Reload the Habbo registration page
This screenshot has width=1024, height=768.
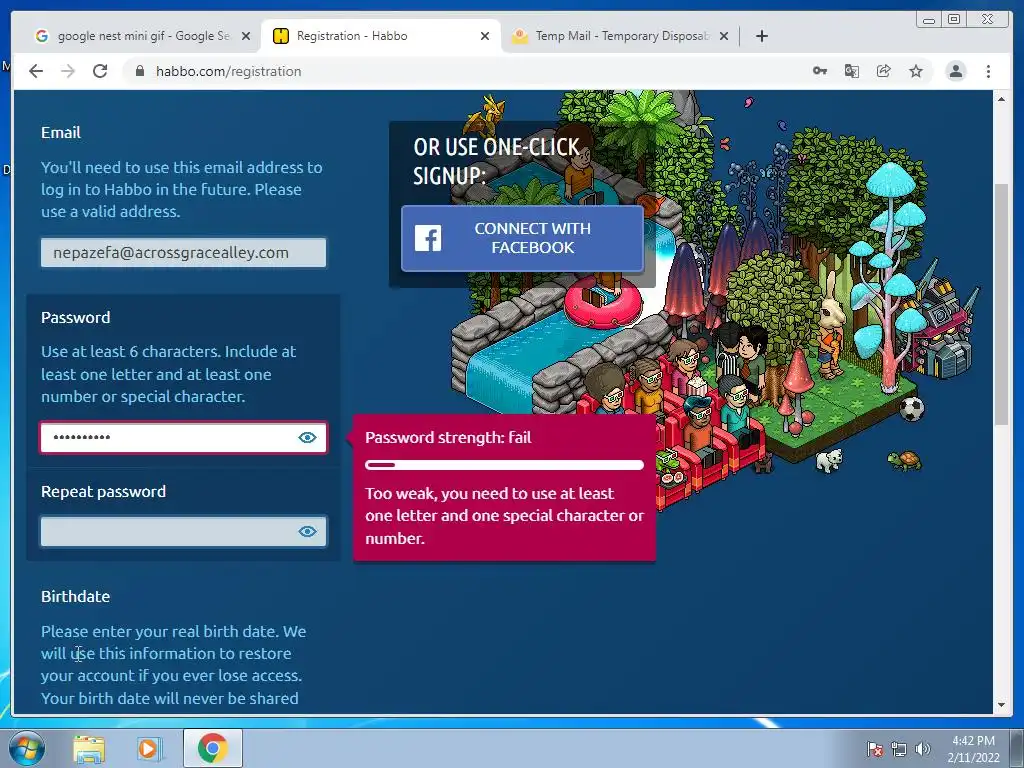tap(100, 71)
